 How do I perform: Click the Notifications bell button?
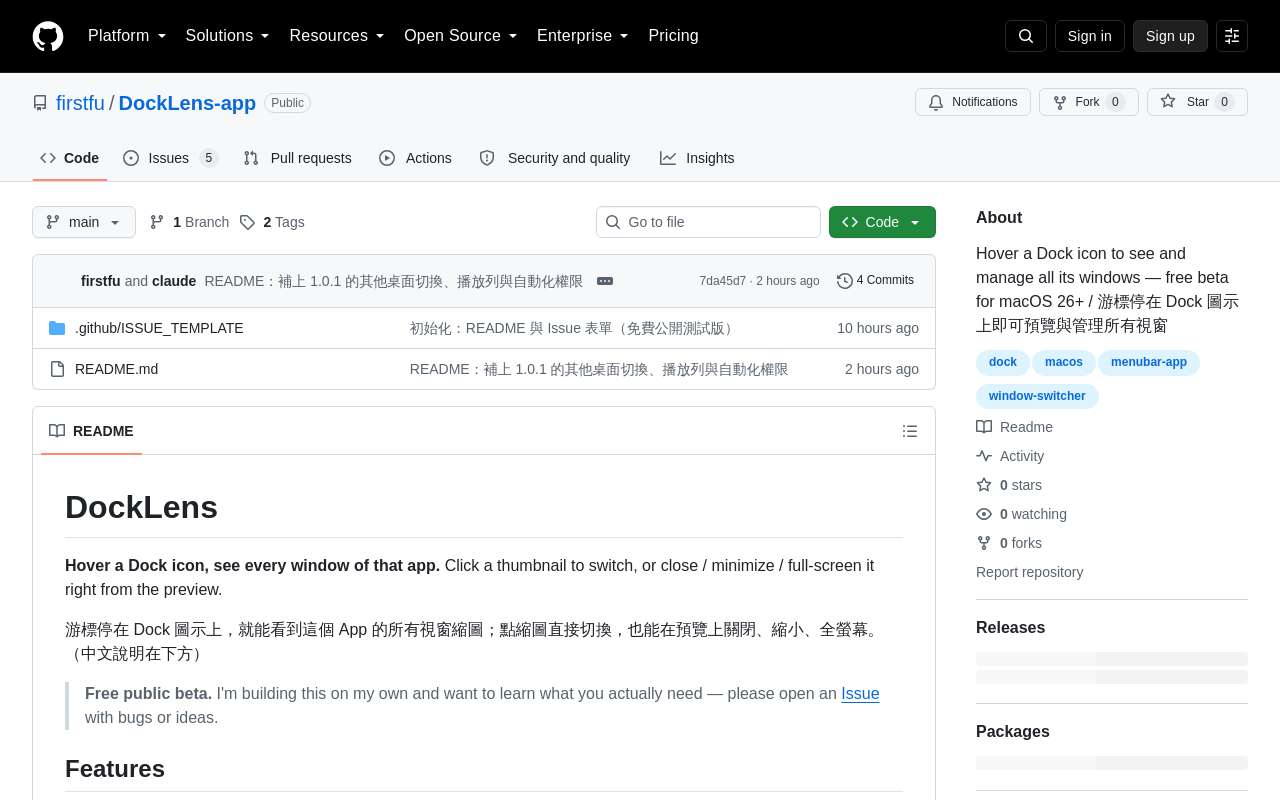[973, 102]
